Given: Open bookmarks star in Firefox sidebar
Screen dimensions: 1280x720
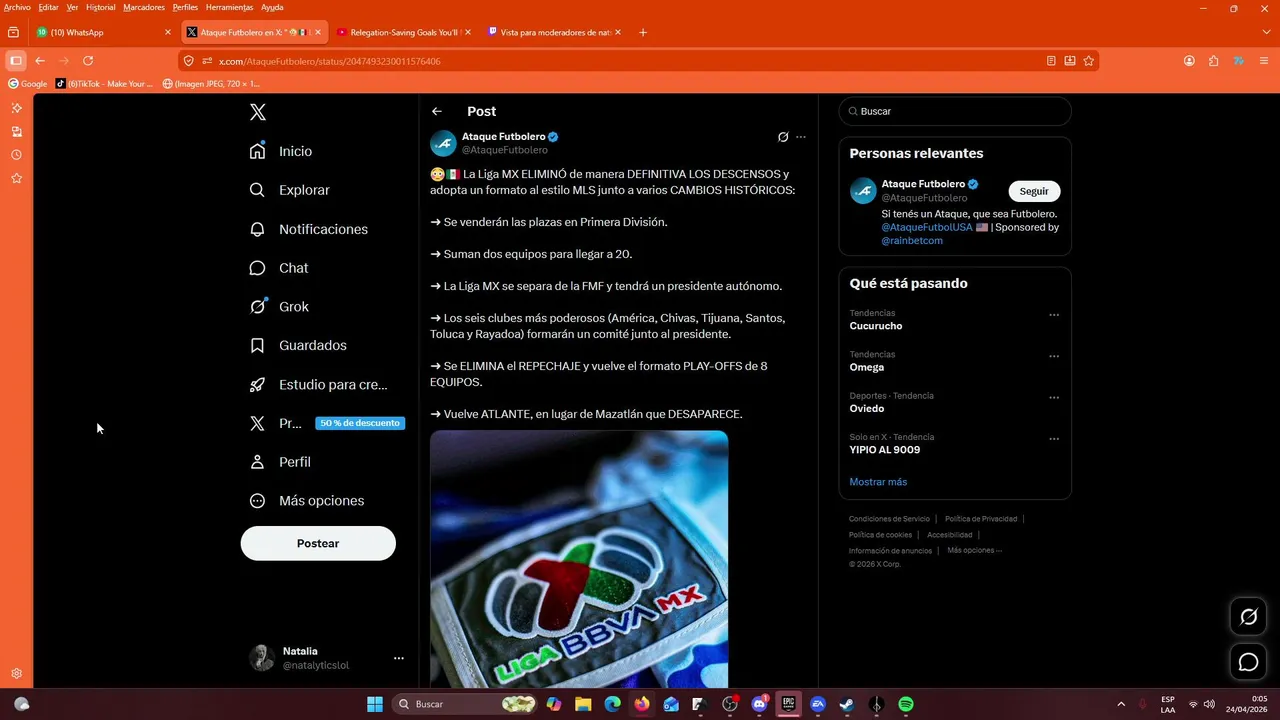Looking at the screenshot, I should pyautogui.click(x=16, y=178).
